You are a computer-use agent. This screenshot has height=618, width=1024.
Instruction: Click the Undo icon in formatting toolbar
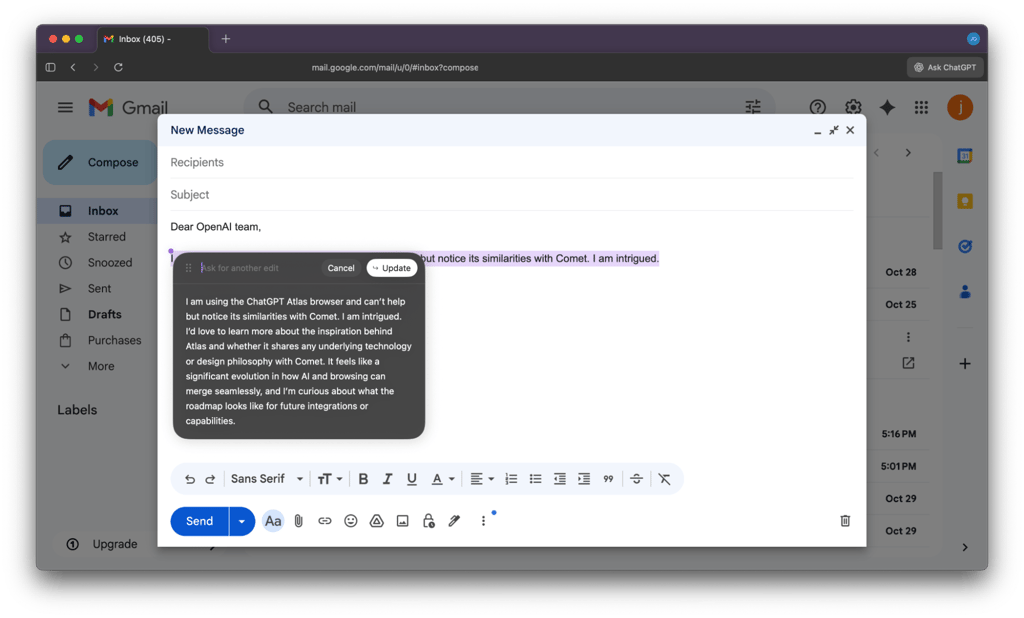coord(189,480)
